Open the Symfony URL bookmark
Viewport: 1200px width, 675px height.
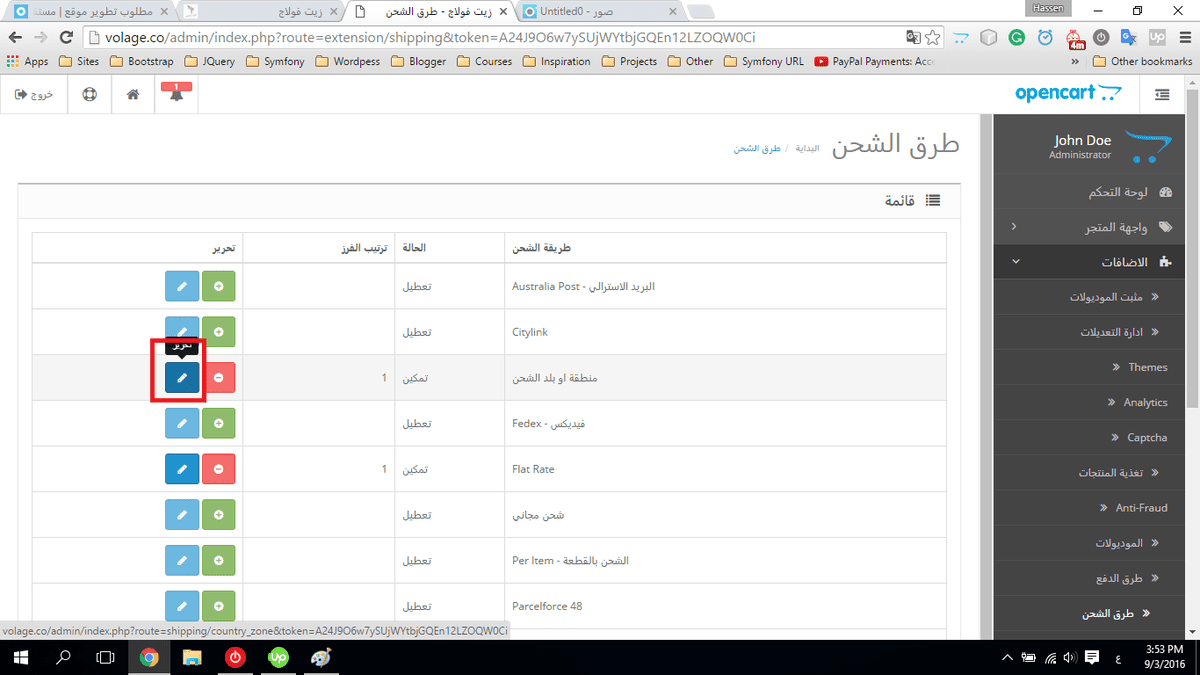(x=763, y=61)
